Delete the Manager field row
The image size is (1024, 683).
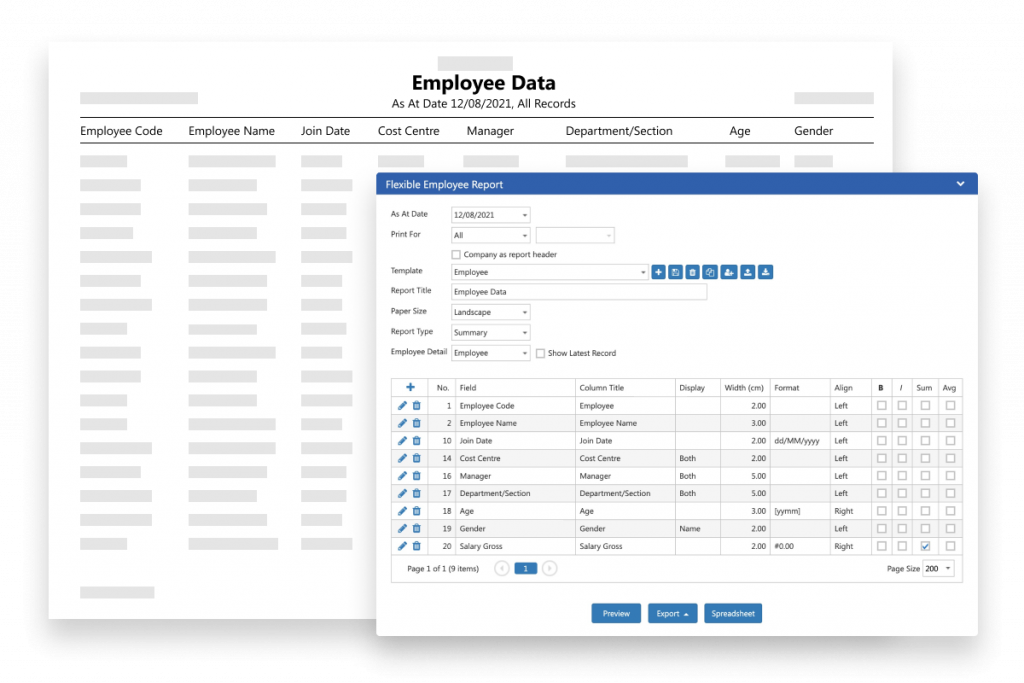pos(417,476)
